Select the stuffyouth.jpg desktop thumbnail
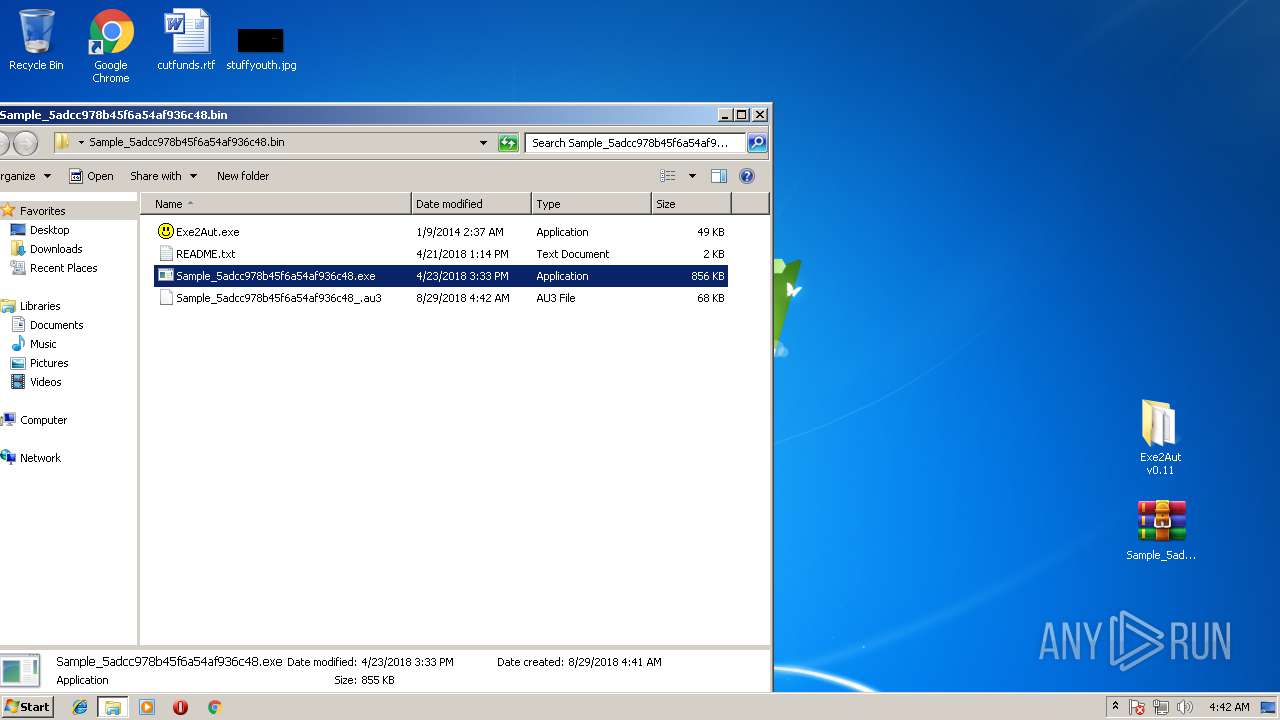 261,48
